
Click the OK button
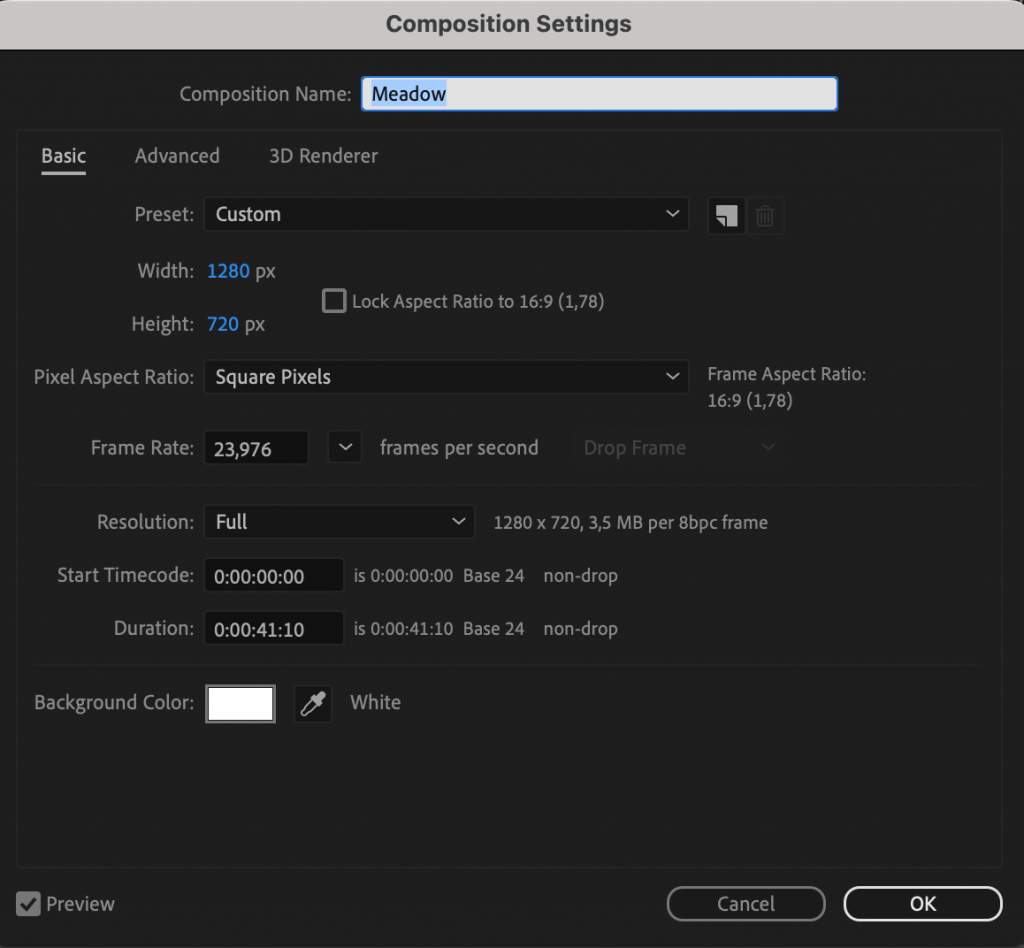click(x=921, y=904)
